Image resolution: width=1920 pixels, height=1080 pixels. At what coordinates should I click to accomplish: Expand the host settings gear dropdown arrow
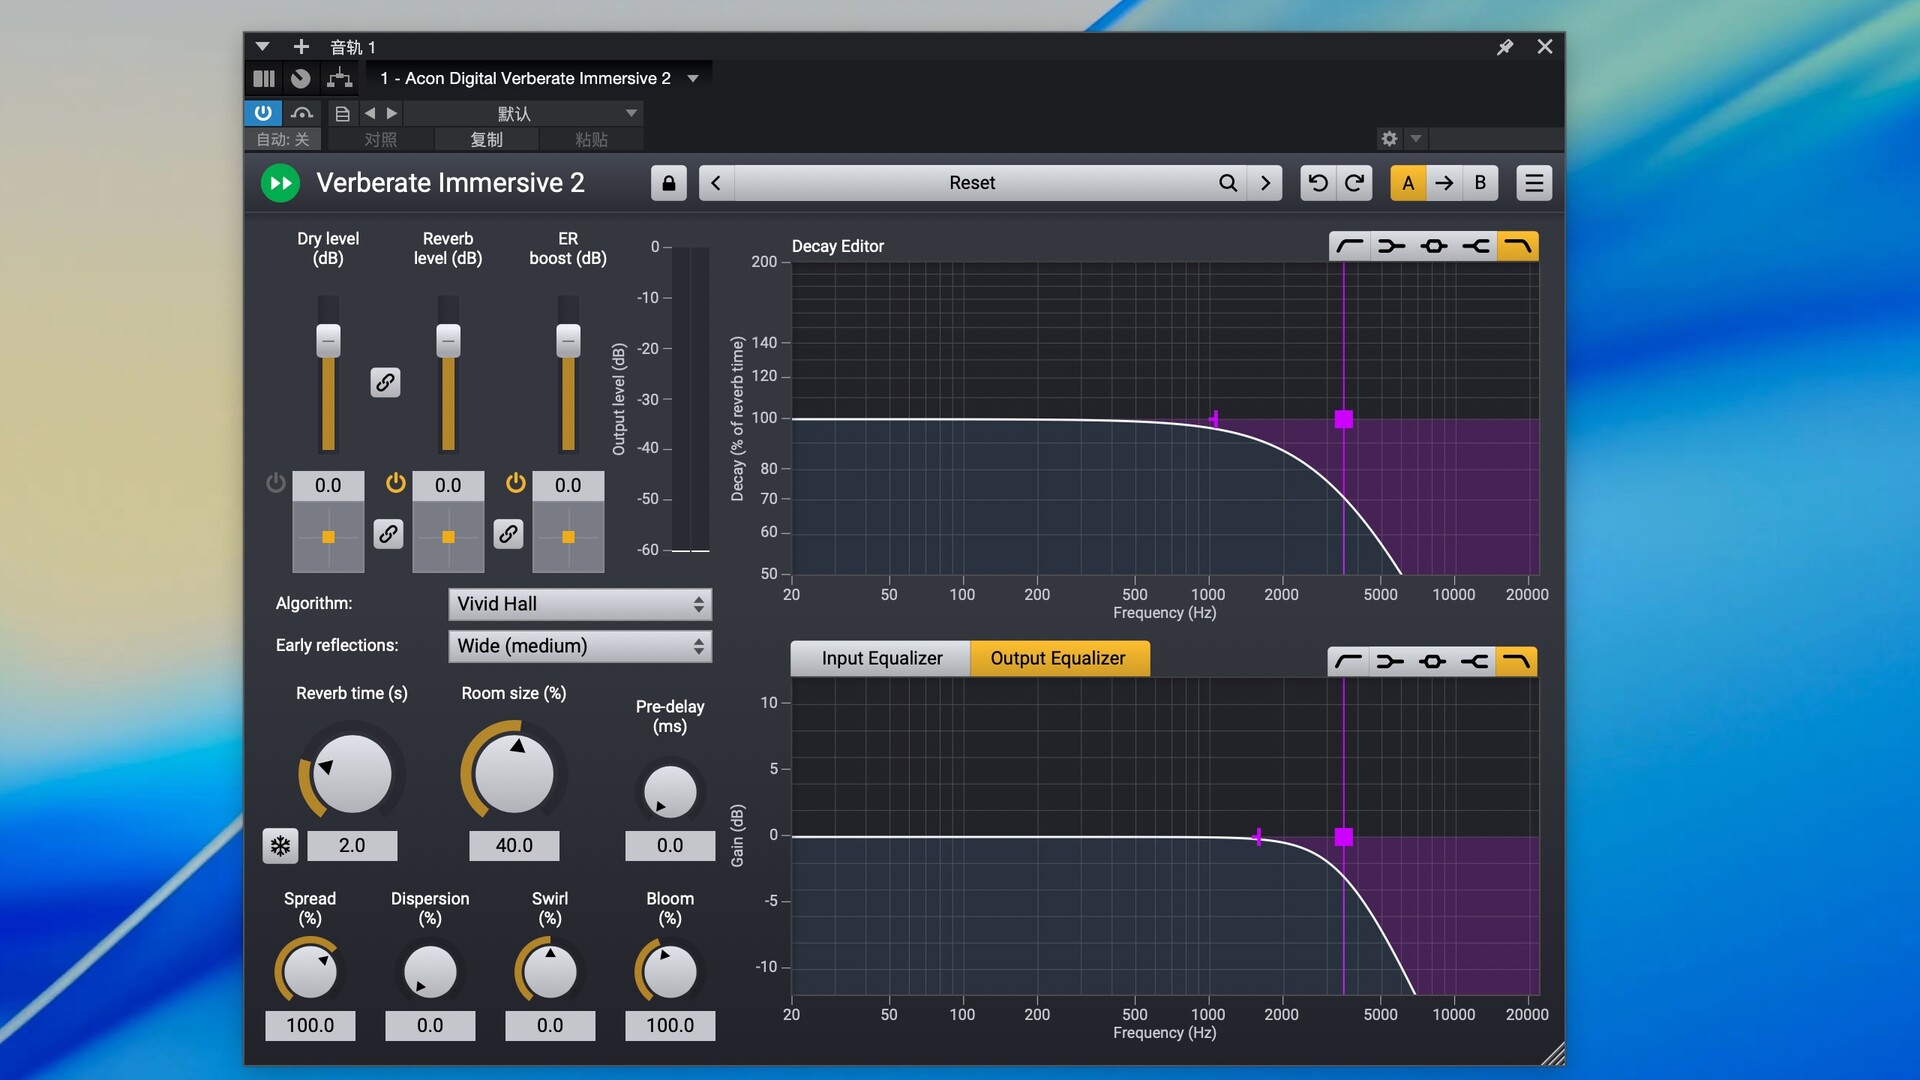(1416, 139)
